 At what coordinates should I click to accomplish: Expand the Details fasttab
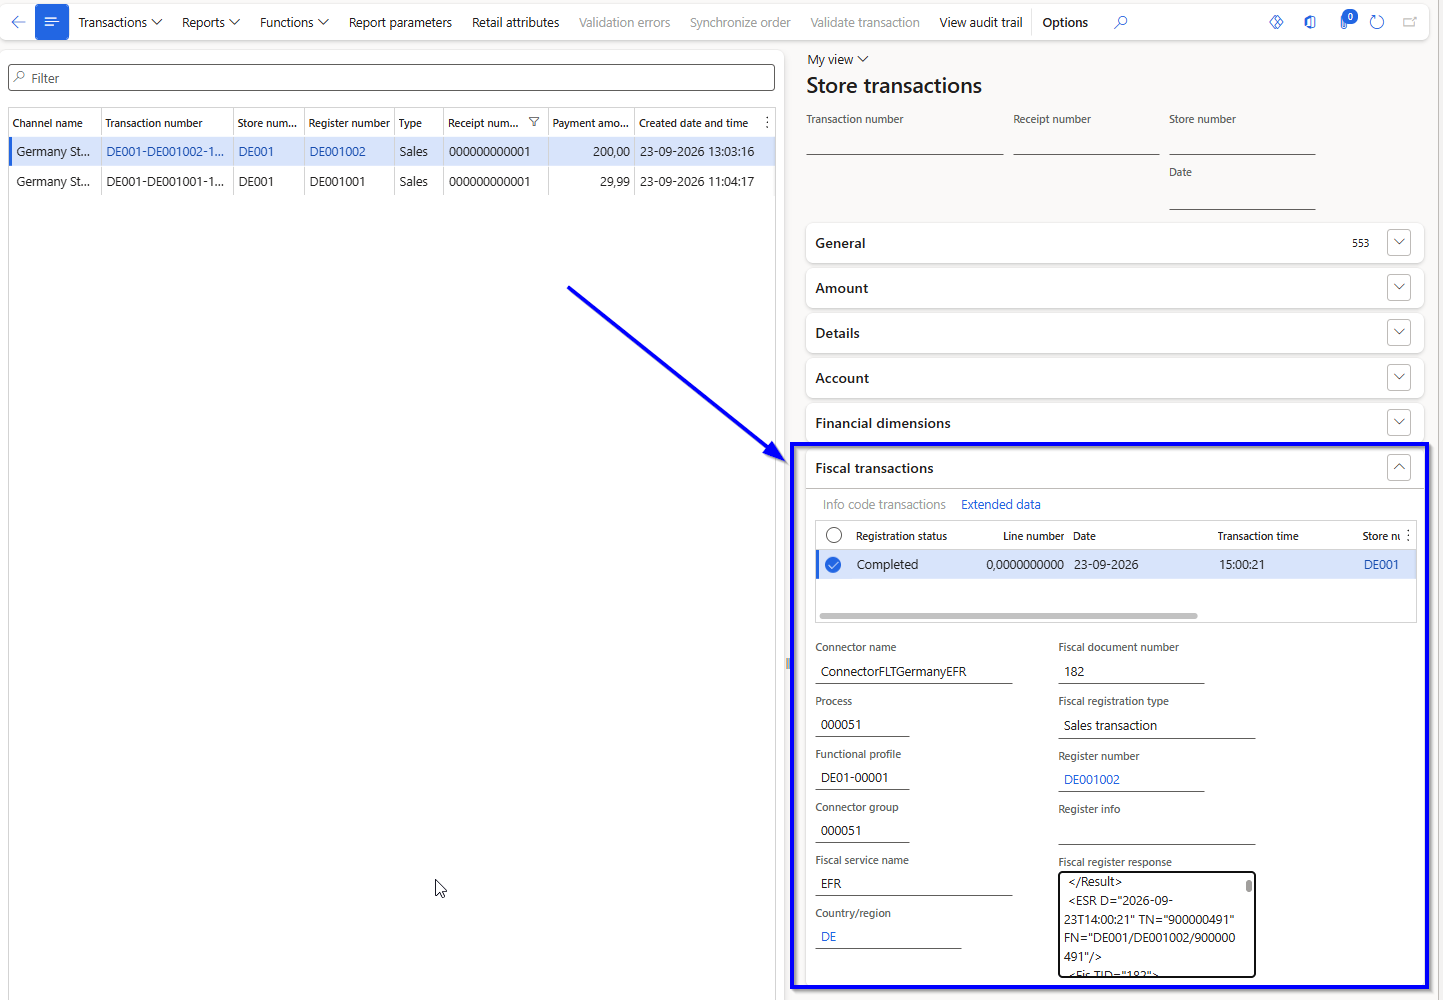[1399, 332]
